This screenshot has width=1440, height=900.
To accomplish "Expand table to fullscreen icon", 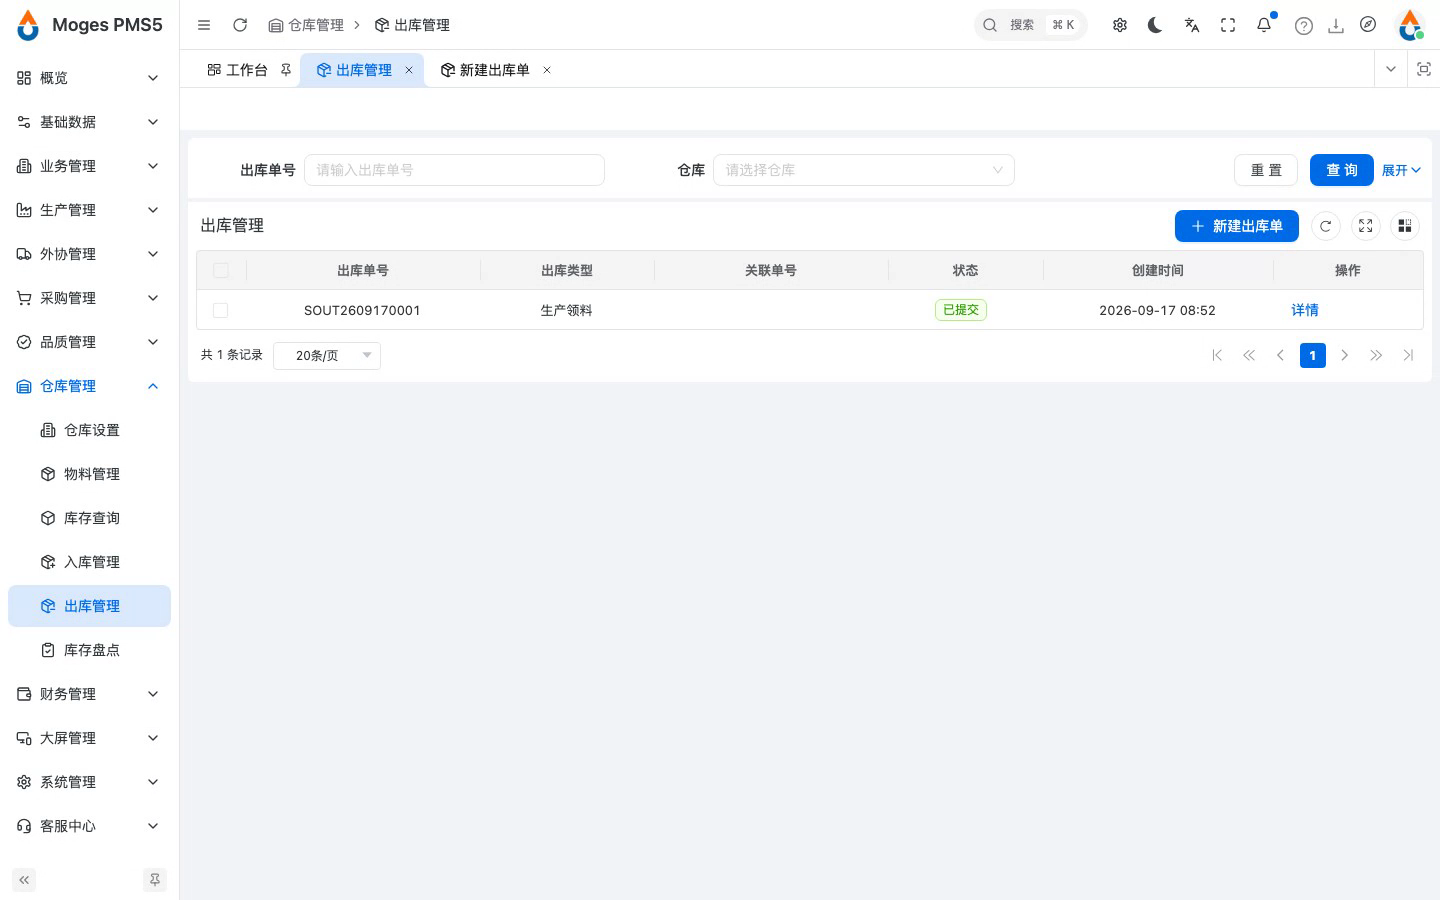I will pos(1365,226).
